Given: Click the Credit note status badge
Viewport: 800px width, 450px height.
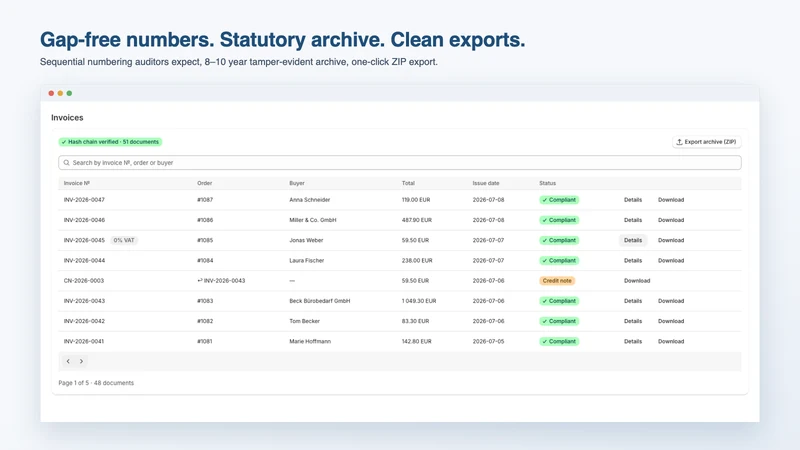Looking at the screenshot, I should (x=557, y=281).
